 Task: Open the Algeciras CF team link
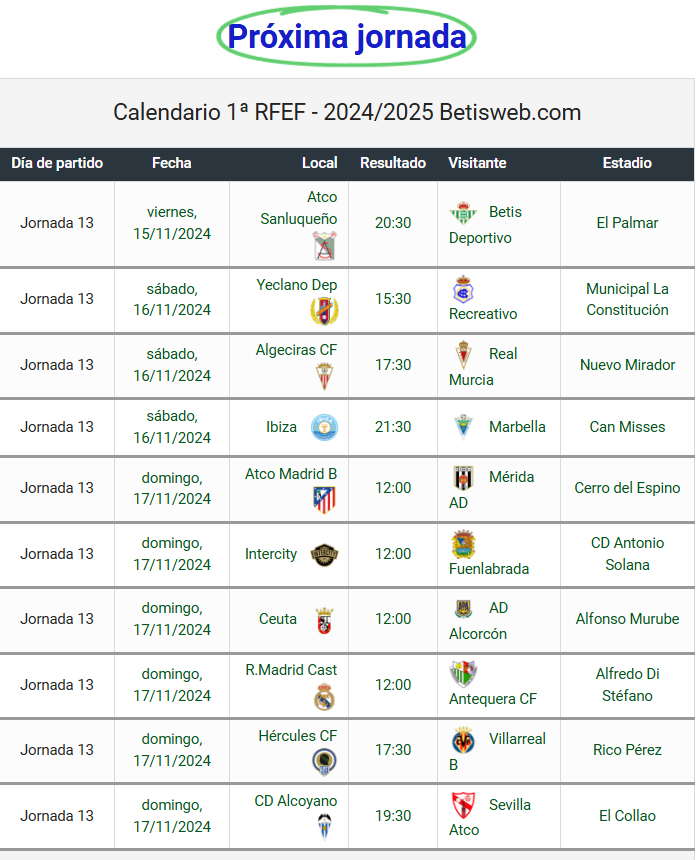click(x=296, y=349)
